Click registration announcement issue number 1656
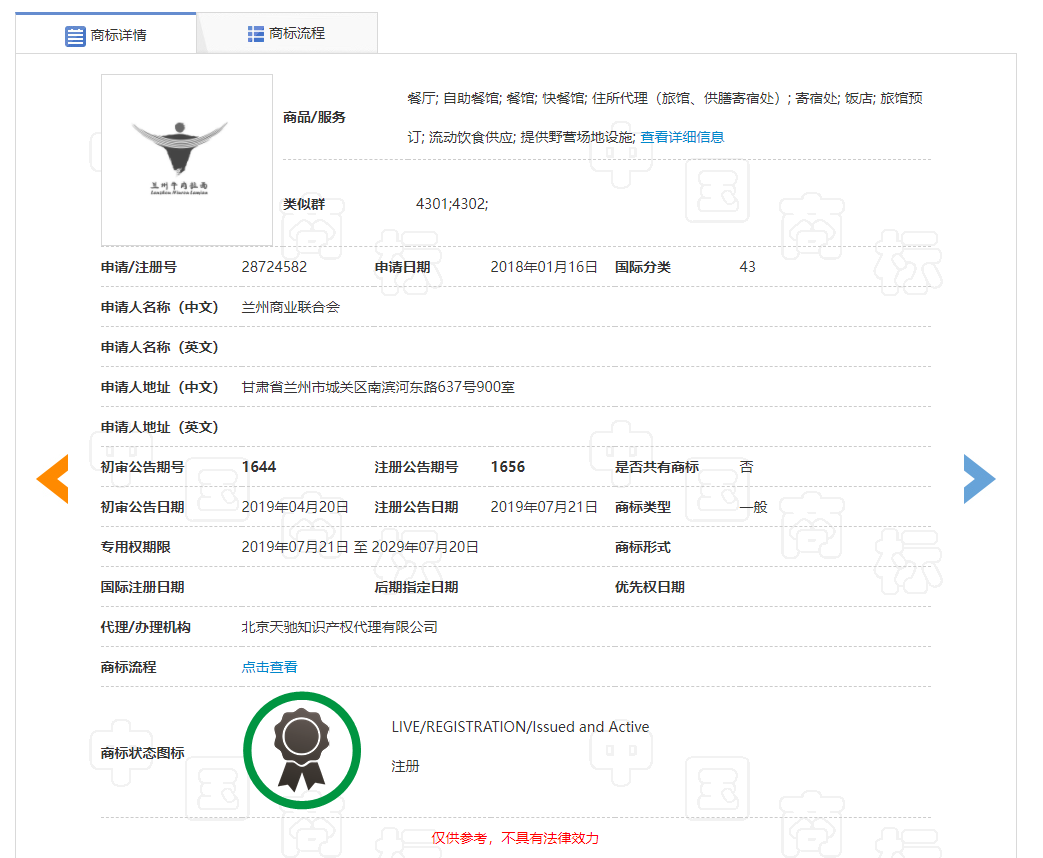1043x858 pixels. click(507, 467)
